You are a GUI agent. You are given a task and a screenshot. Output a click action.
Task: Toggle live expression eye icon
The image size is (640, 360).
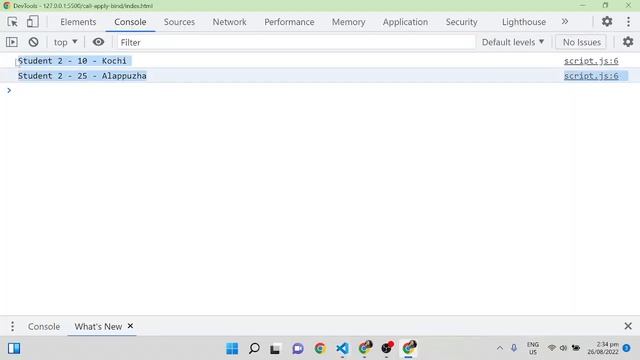point(98,42)
